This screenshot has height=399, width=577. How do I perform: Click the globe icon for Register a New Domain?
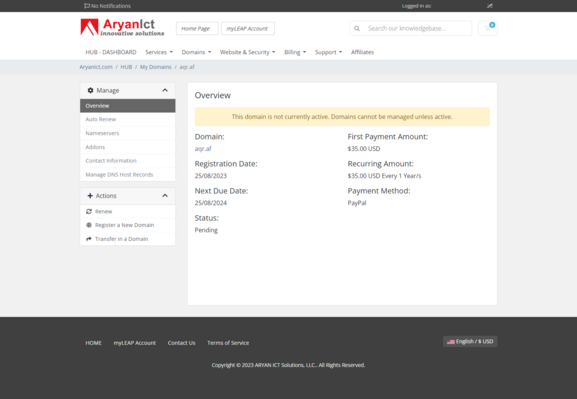89,225
